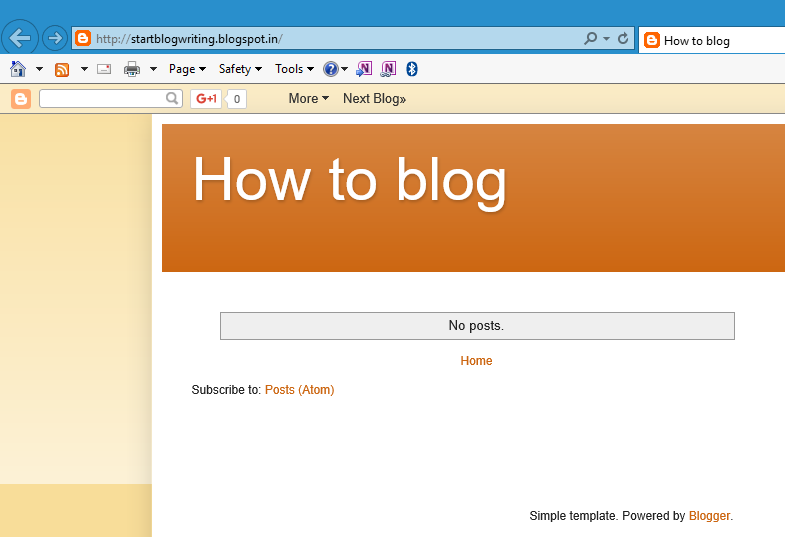Click the G+1 count bubble showing 0

coord(236,99)
